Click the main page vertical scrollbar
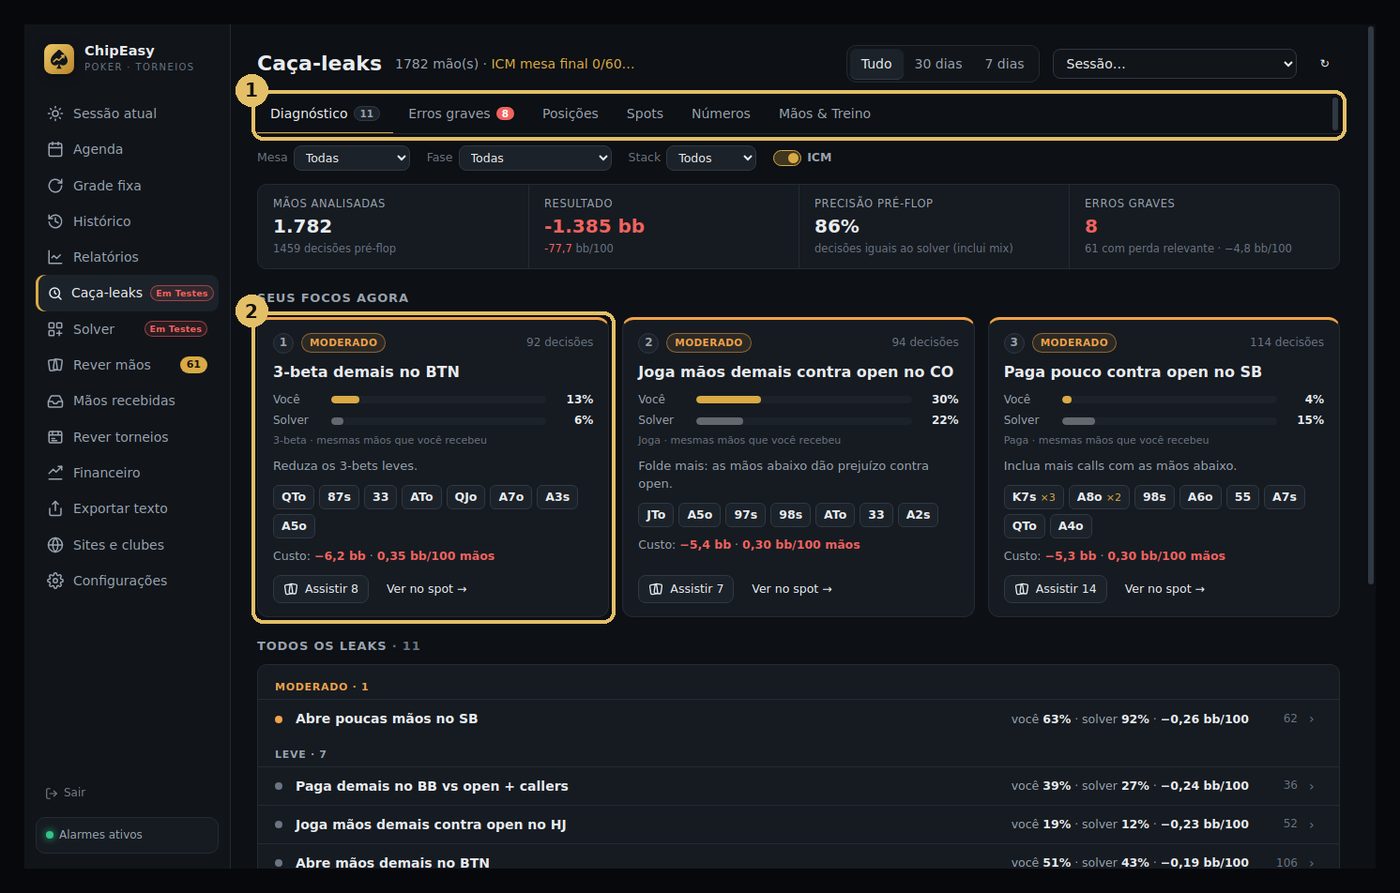The height and width of the screenshot is (893, 1400). pyautogui.click(x=1370, y=305)
